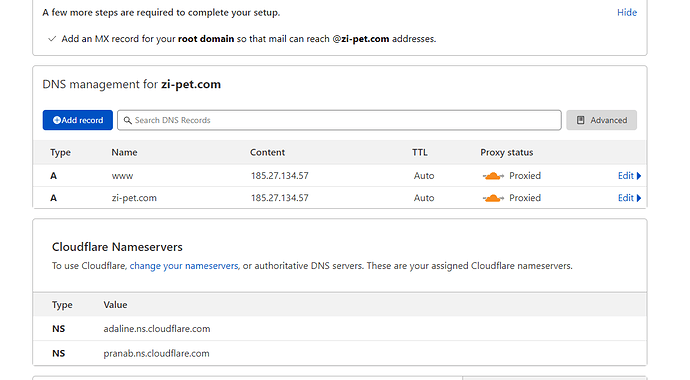Click the Add record button
Image resolution: width=690 pixels, height=380 pixels.
(77, 120)
